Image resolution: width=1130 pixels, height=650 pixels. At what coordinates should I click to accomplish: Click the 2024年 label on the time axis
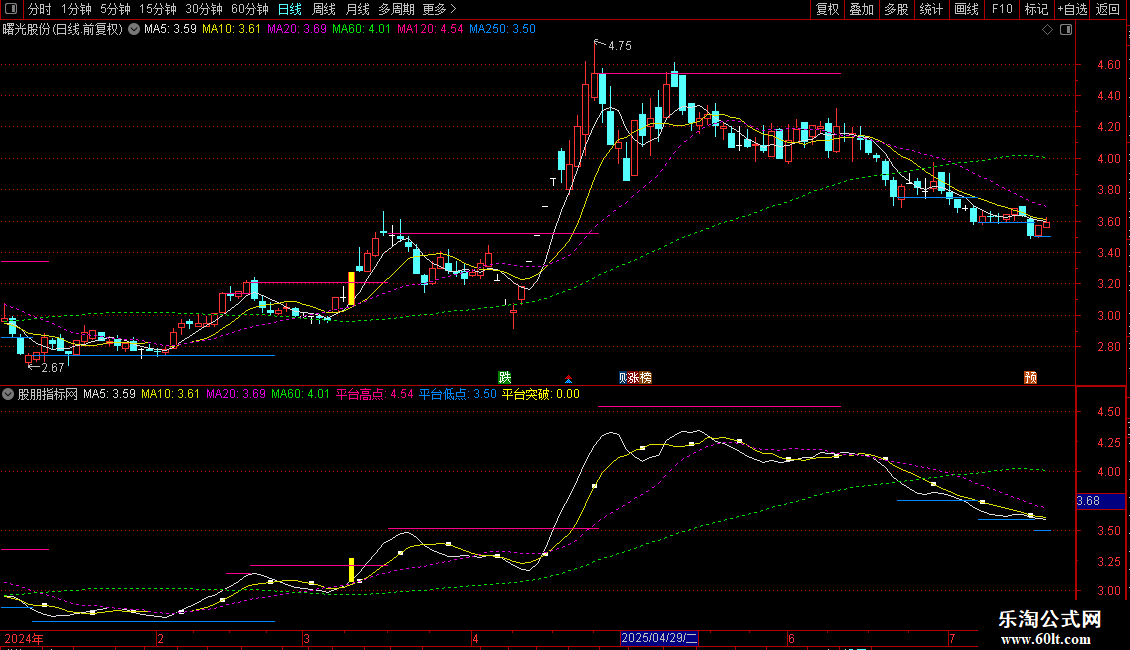24,639
